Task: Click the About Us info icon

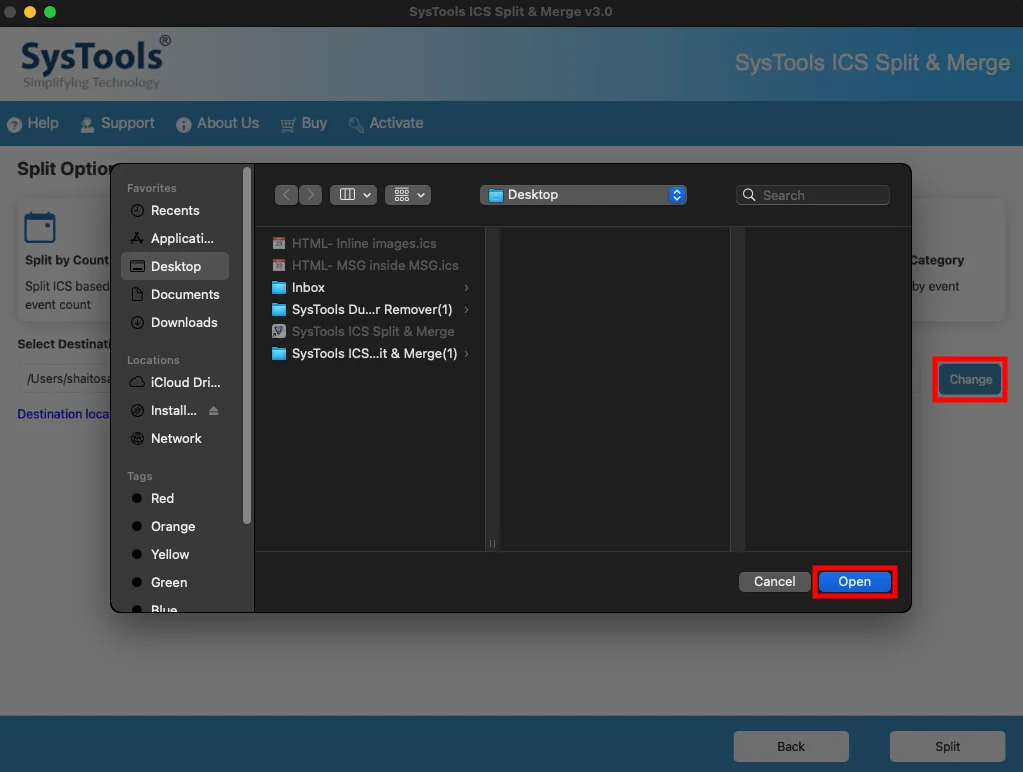Action: coord(183,124)
